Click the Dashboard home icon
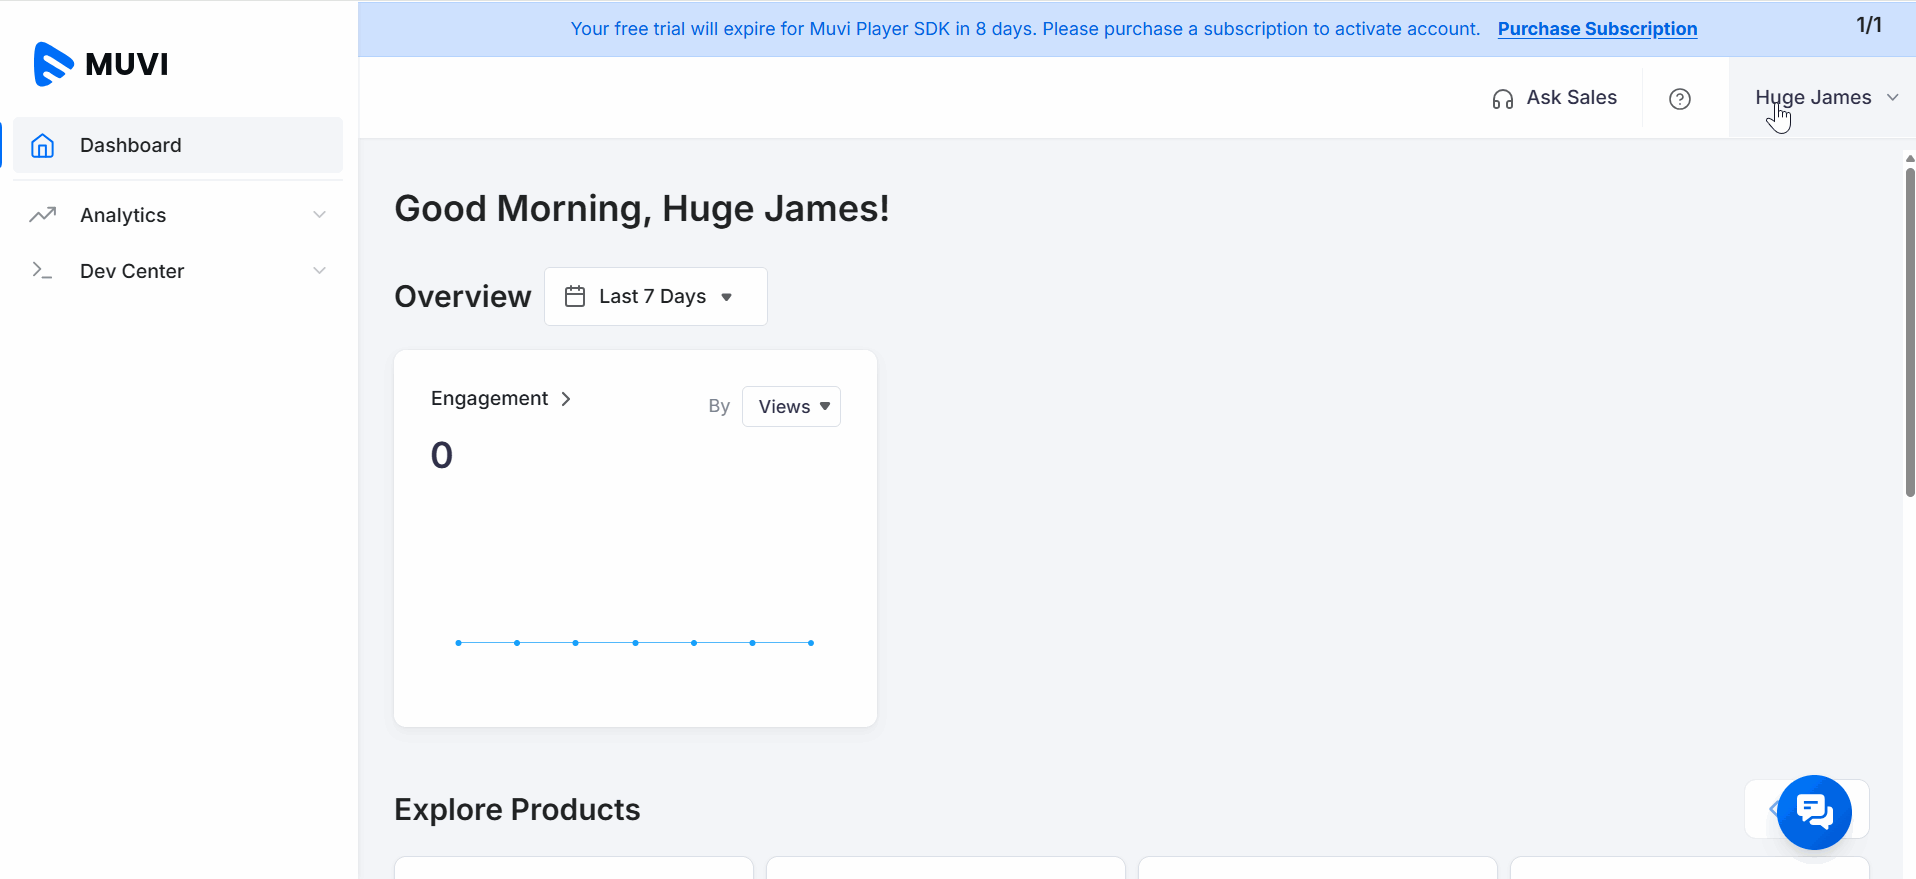The height and width of the screenshot is (879, 1916). [x=42, y=146]
